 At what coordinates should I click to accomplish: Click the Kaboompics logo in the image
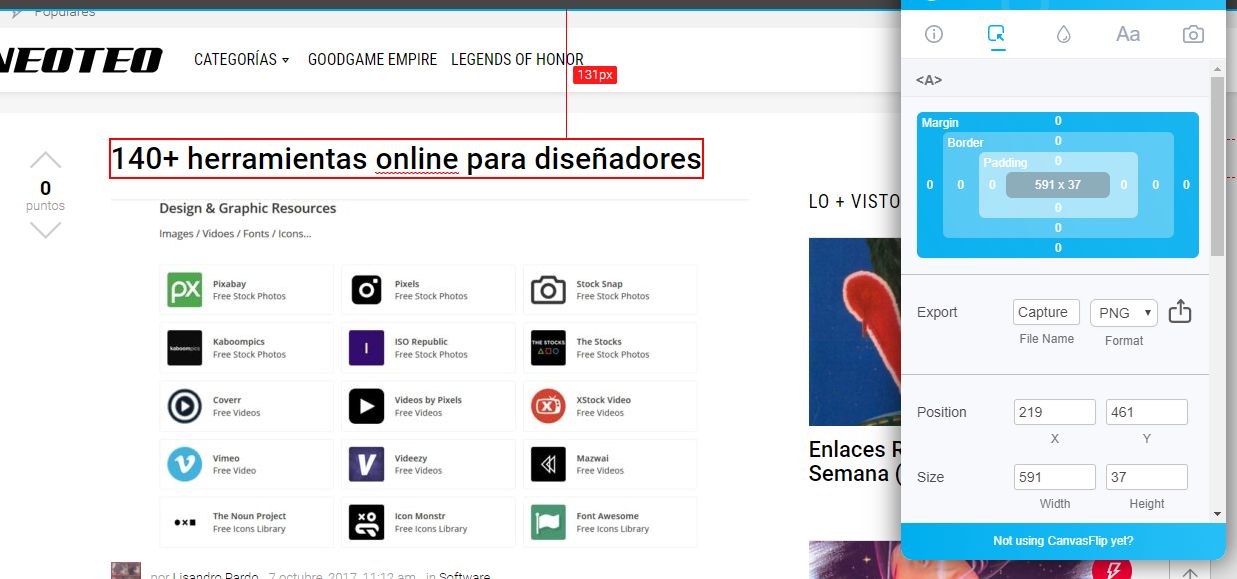pos(184,348)
